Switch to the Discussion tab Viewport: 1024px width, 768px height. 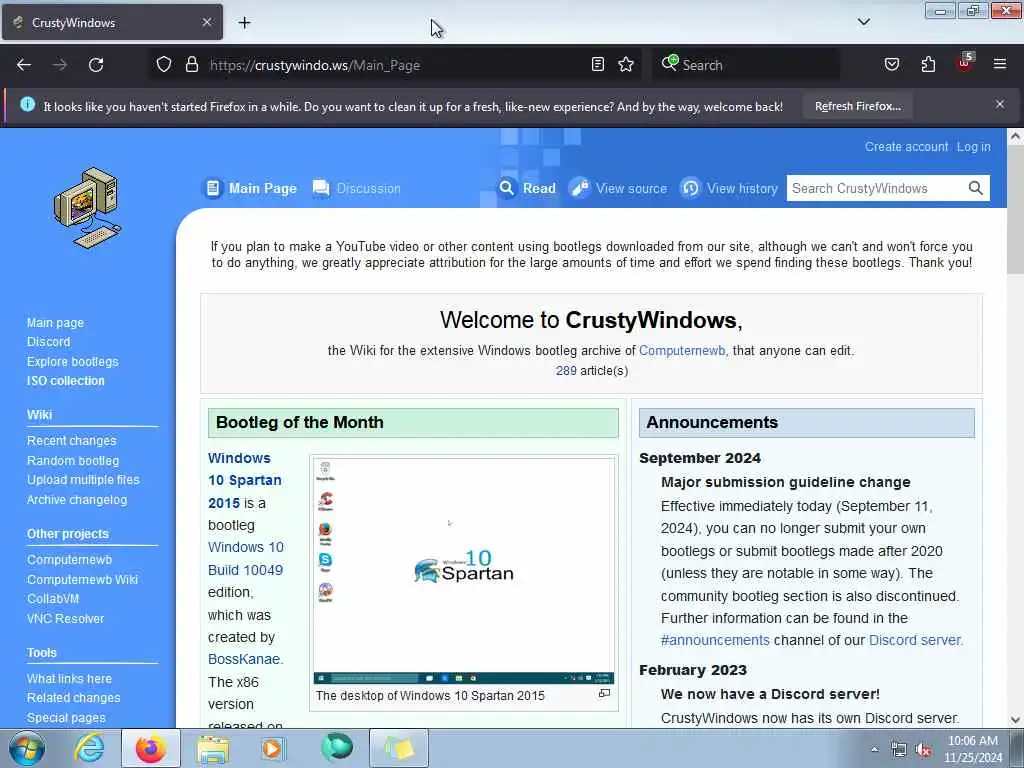pos(357,188)
